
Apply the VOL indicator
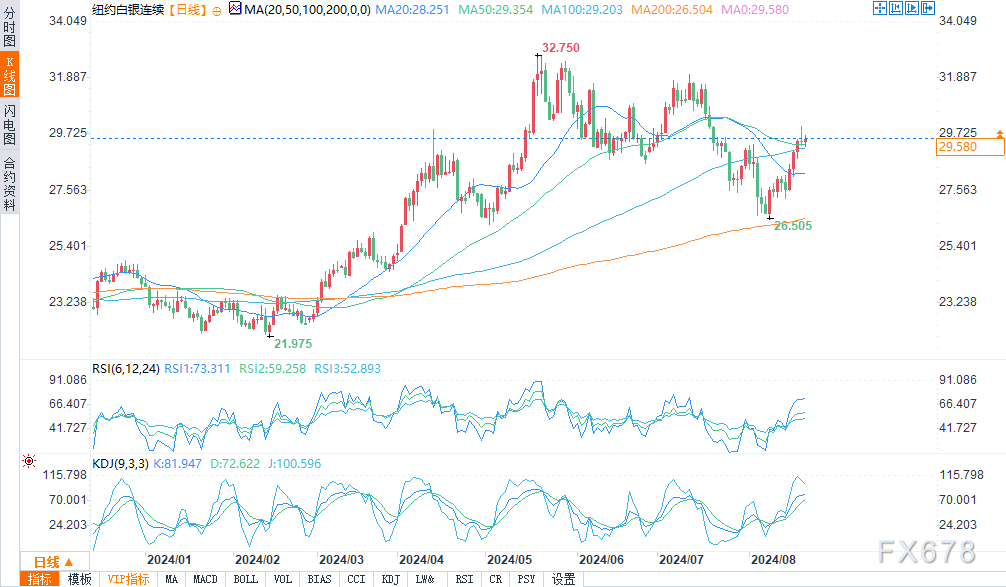(x=283, y=579)
